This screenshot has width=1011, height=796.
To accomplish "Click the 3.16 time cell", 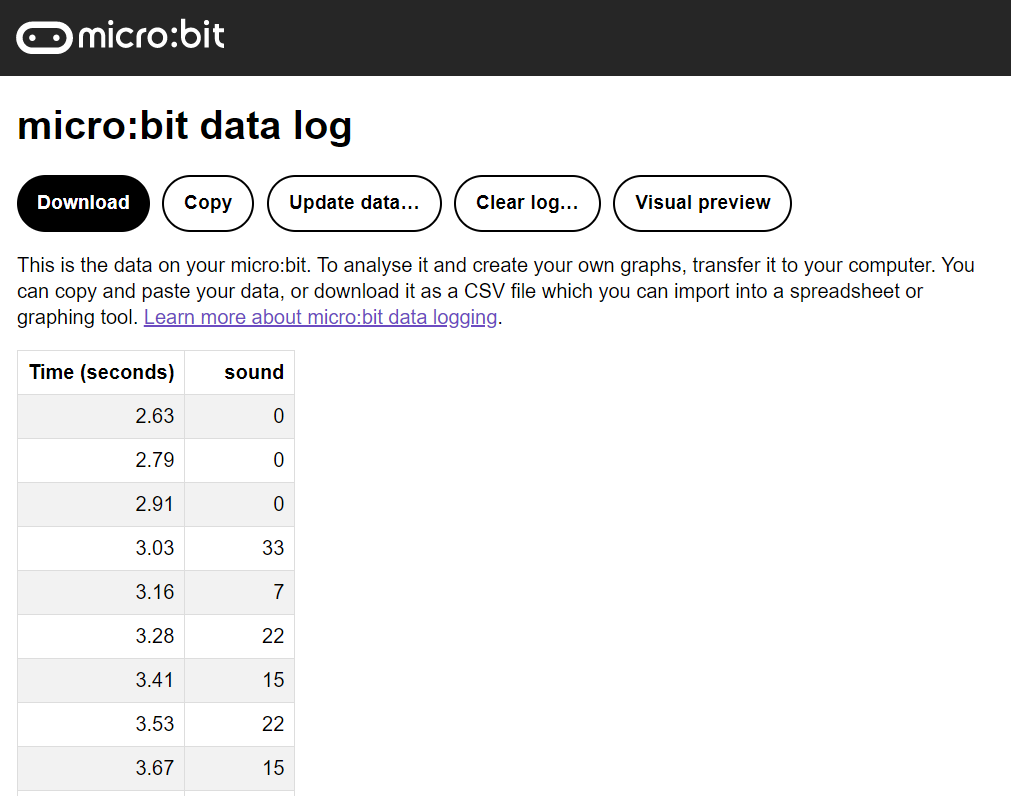I will (101, 592).
